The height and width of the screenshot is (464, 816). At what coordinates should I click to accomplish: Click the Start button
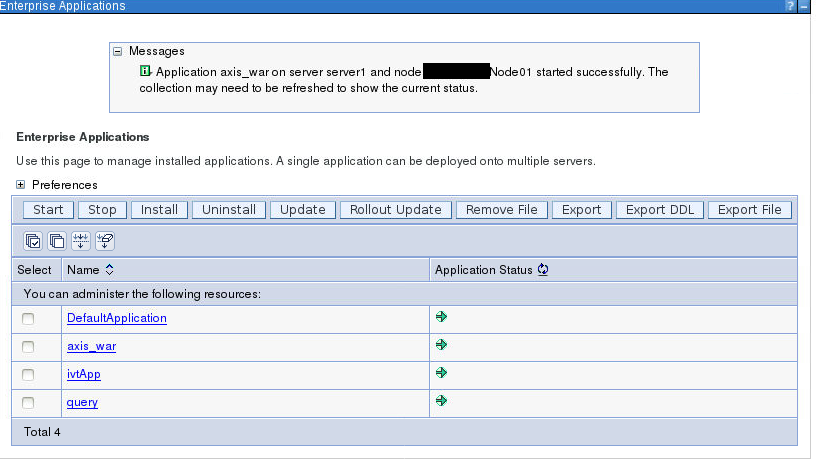(x=48, y=210)
